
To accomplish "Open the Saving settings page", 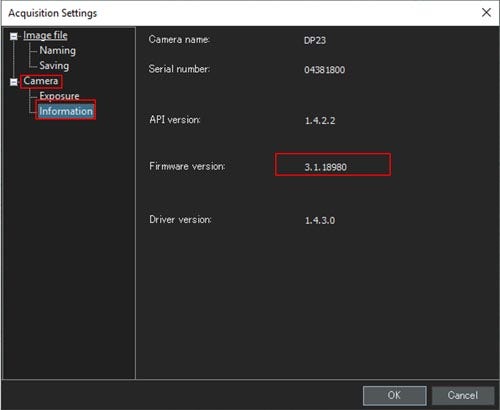I will click(x=54, y=66).
